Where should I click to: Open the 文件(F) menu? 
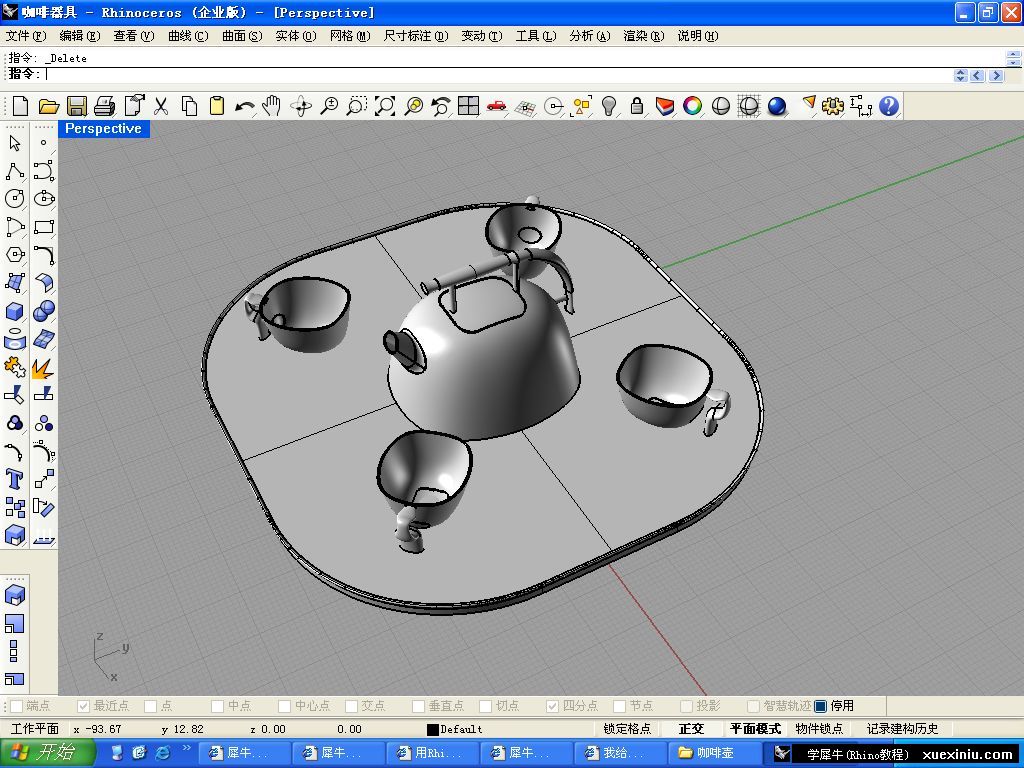click(x=26, y=36)
